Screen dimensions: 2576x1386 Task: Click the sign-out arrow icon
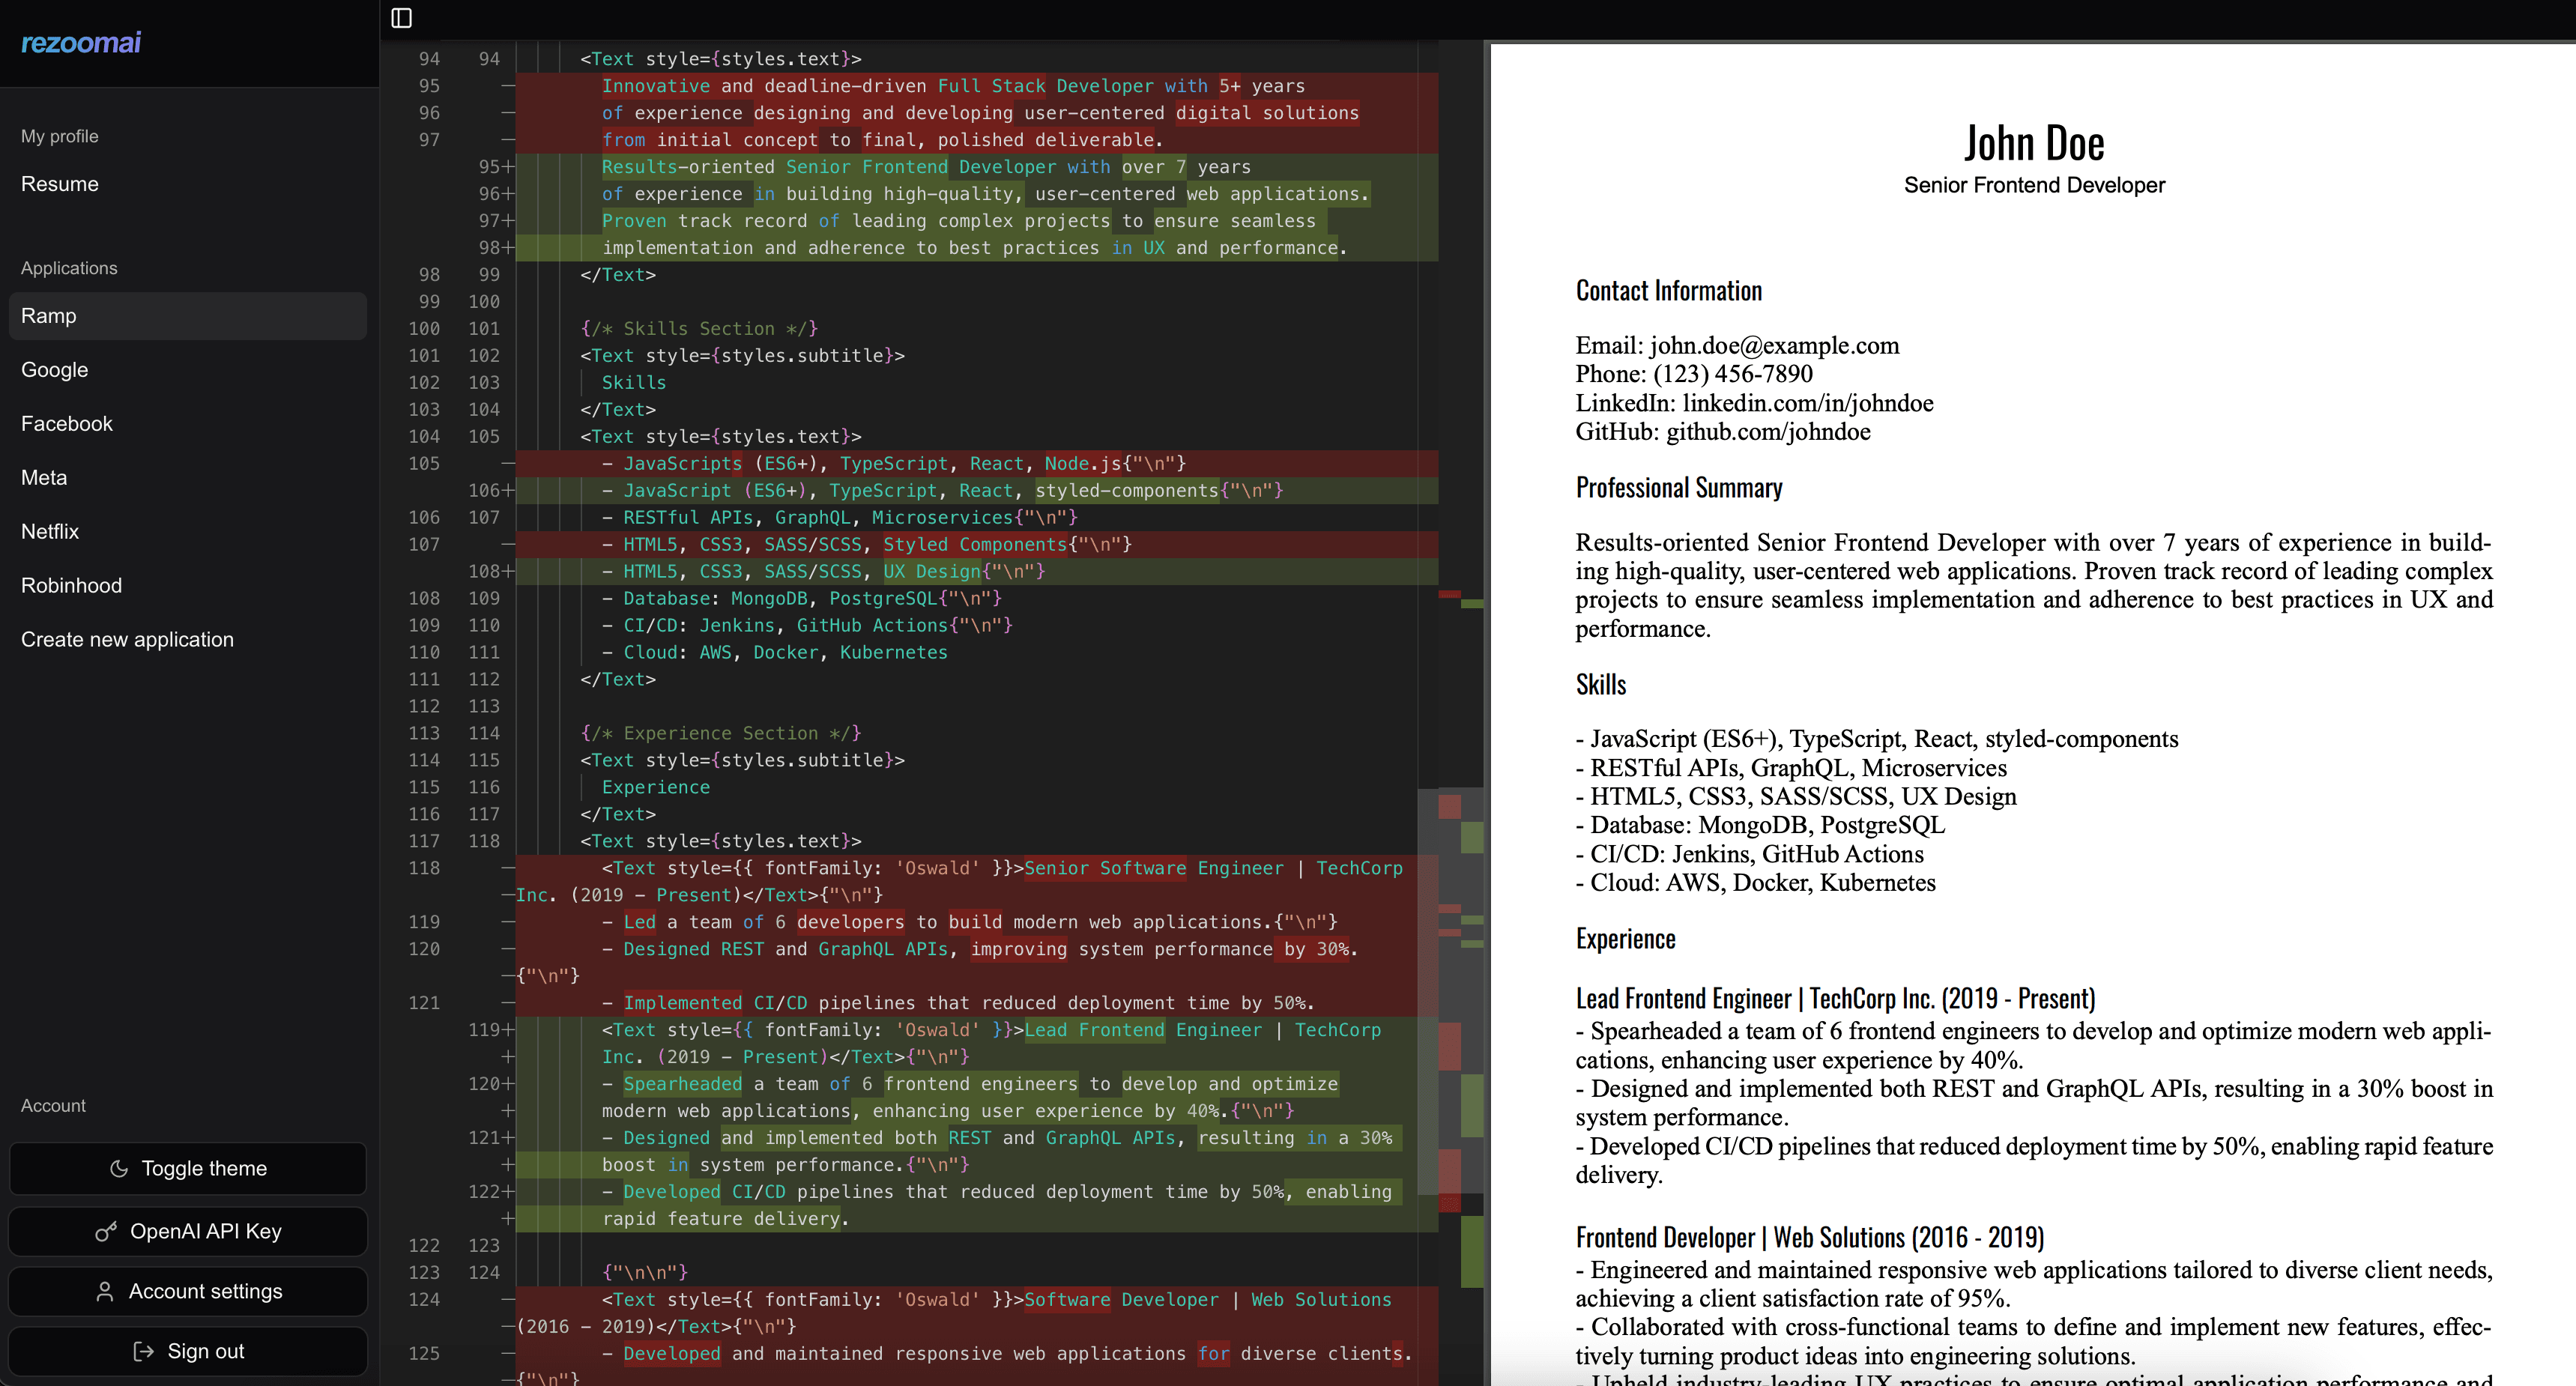pos(142,1351)
